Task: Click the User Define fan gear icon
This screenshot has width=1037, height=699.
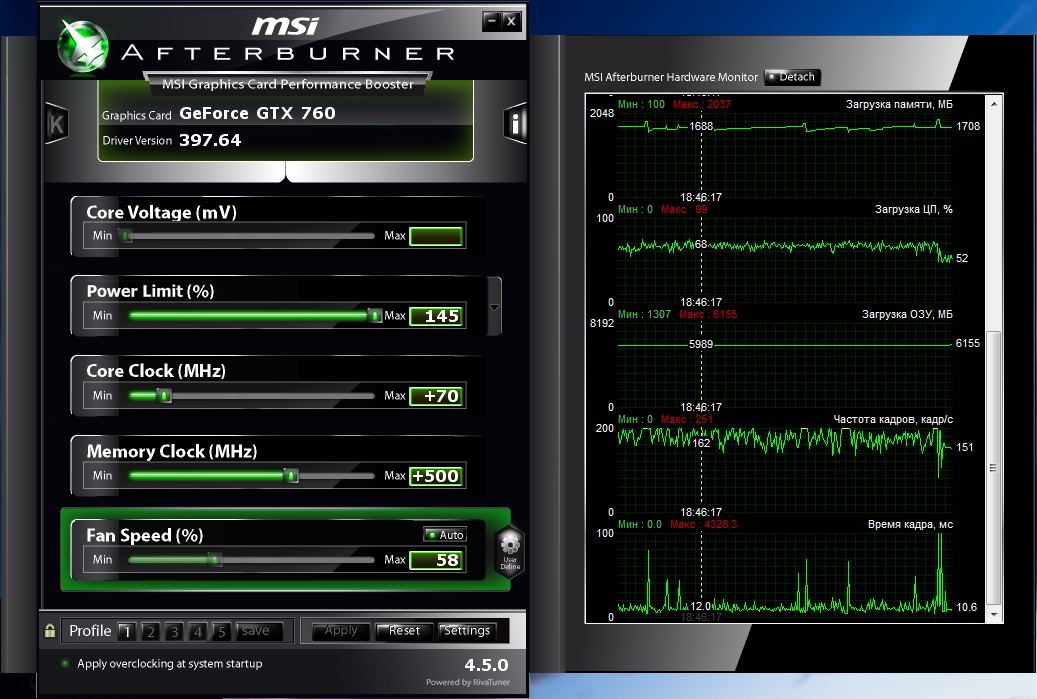Action: click(x=510, y=552)
